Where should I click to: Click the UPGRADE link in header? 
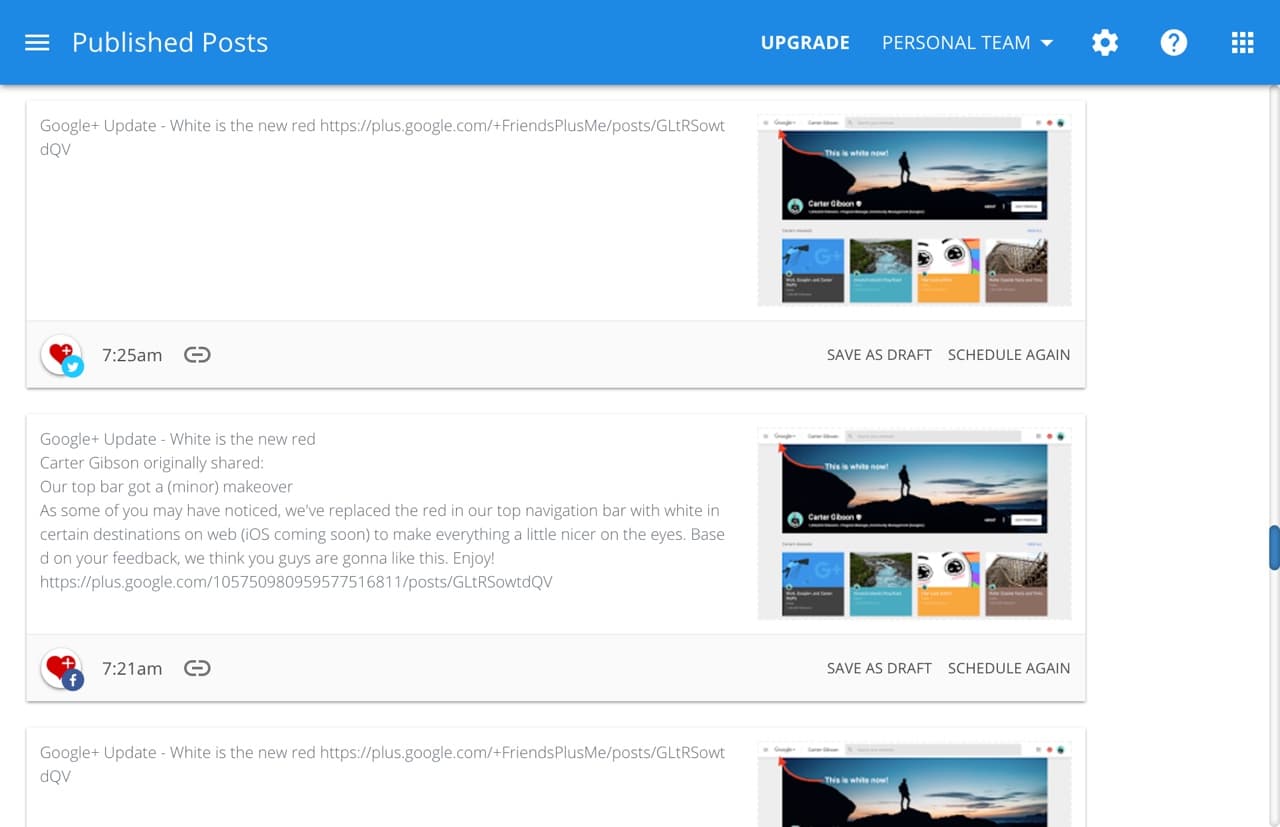pyautogui.click(x=805, y=43)
